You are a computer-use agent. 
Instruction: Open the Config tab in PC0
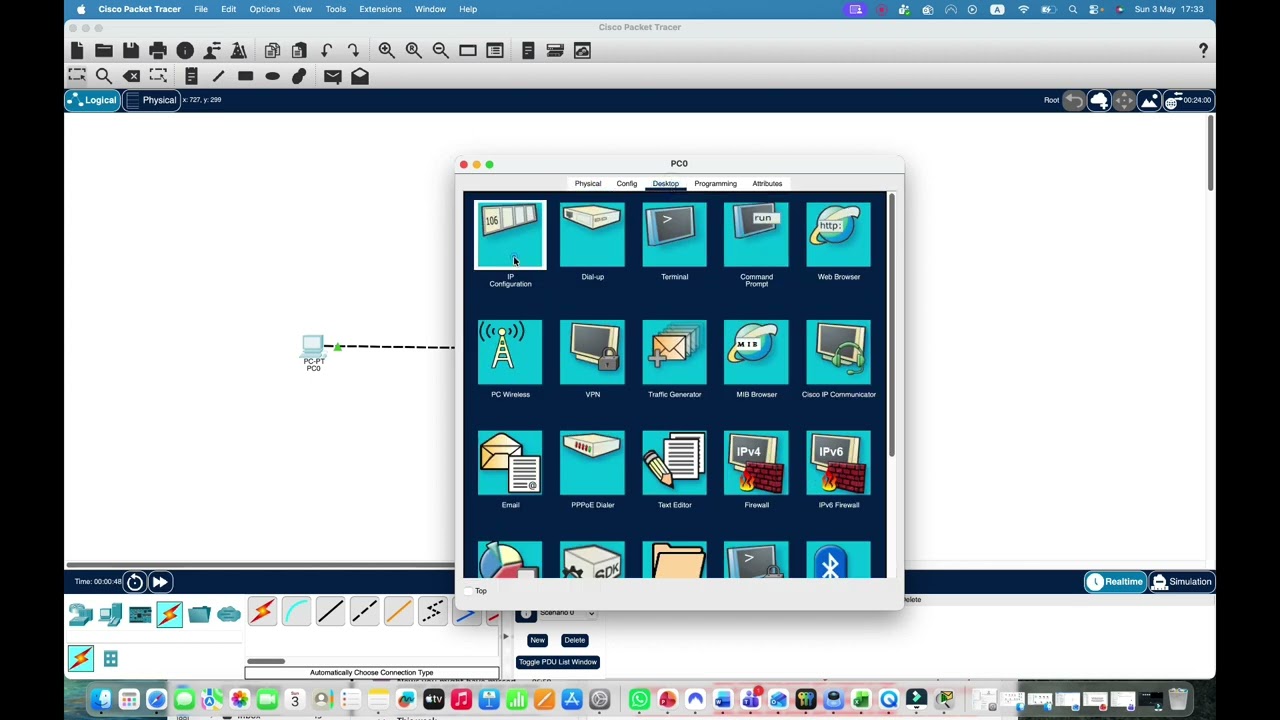coord(627,184)
